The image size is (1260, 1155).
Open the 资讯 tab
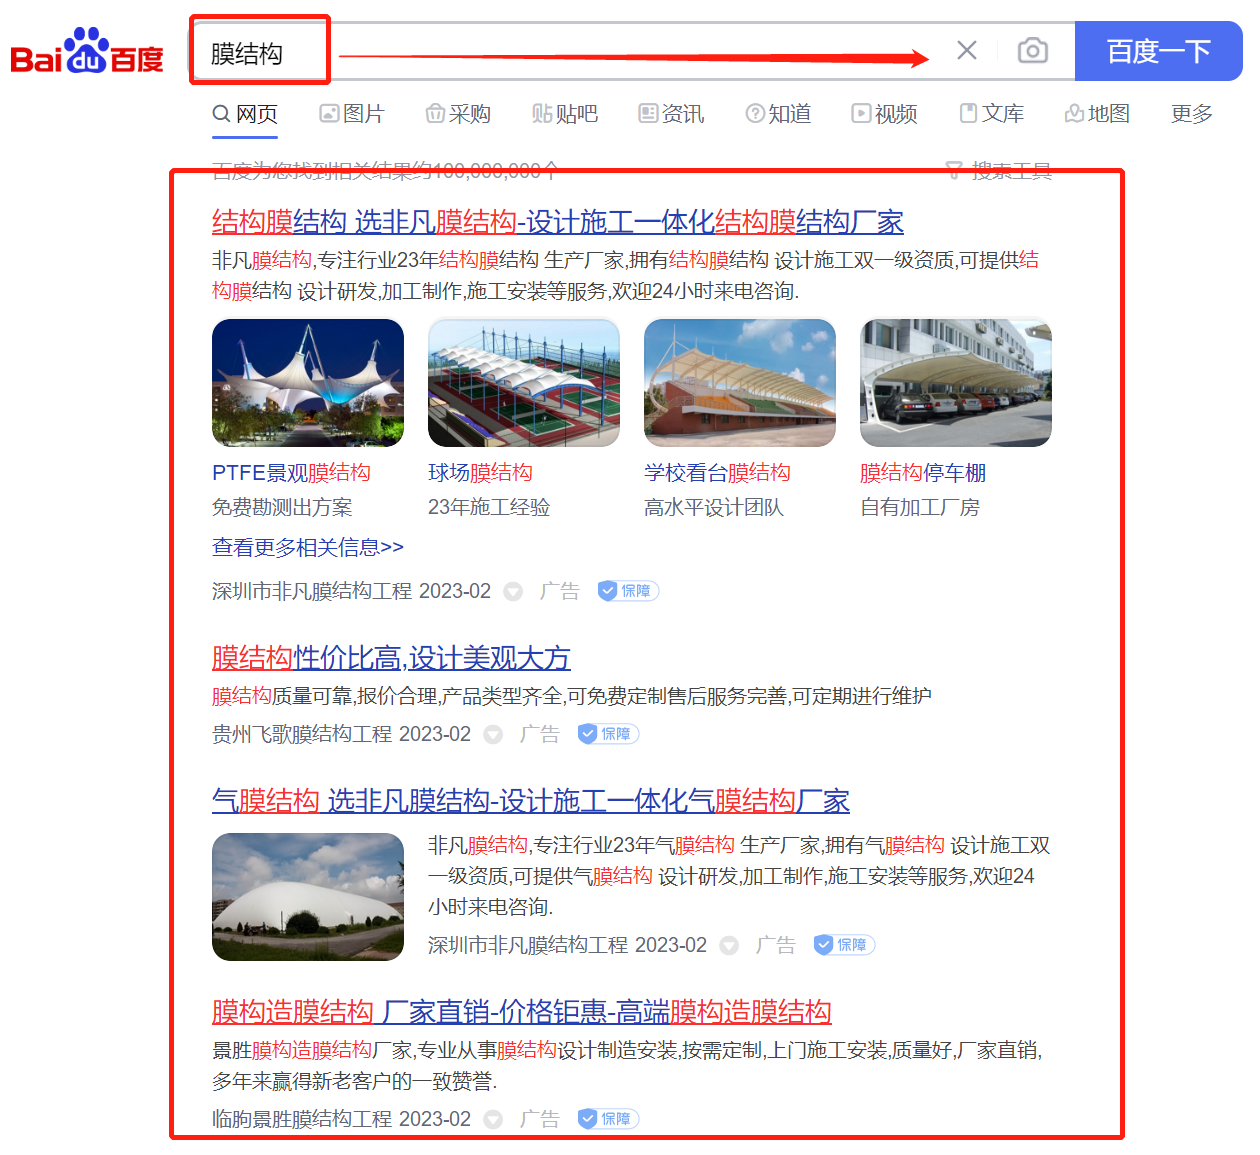(x=671, y=114)
